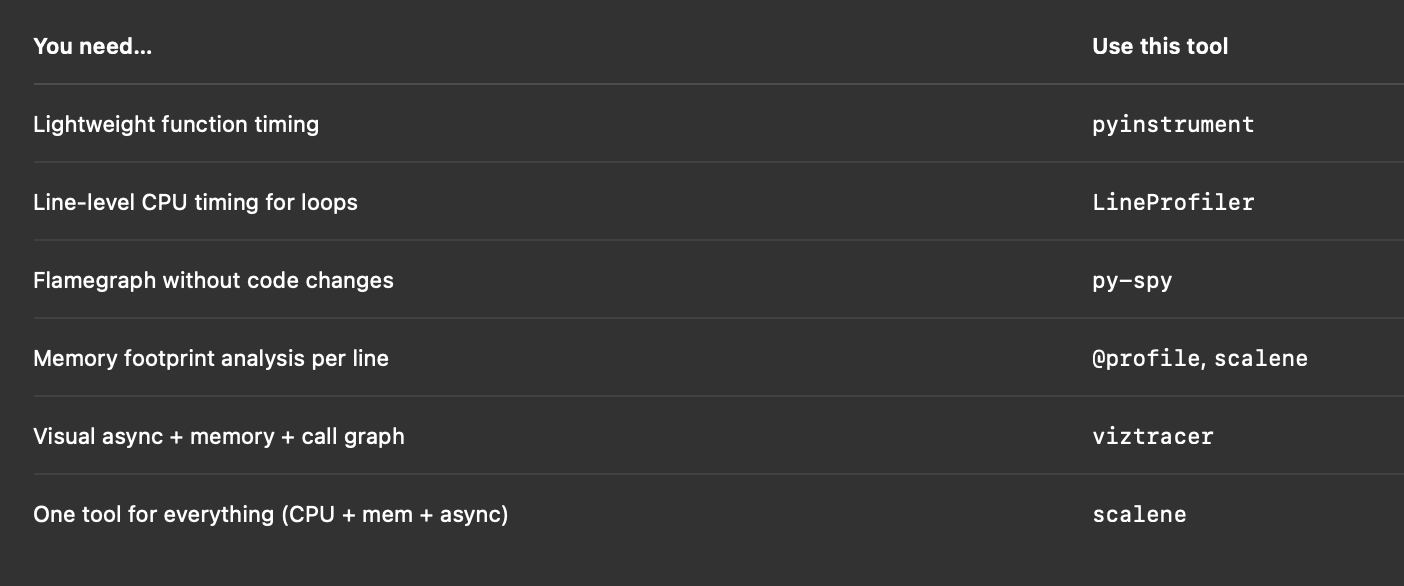Click the viztracer tool name
Image resolution: width=1404 pixels, height=586 pixels.
click(1153, 436)
